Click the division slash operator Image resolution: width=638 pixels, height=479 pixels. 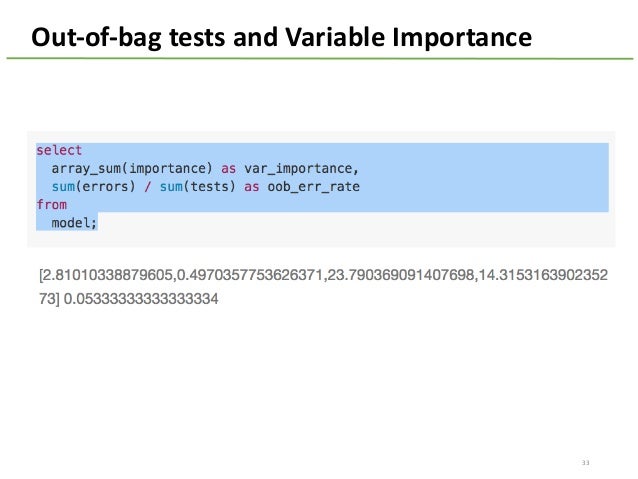click(x=147, y=187)
